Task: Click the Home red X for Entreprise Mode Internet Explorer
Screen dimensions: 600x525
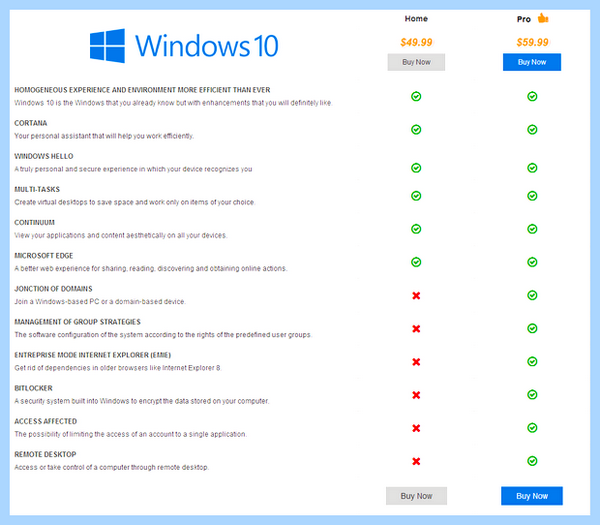Action: coord(416,362)
